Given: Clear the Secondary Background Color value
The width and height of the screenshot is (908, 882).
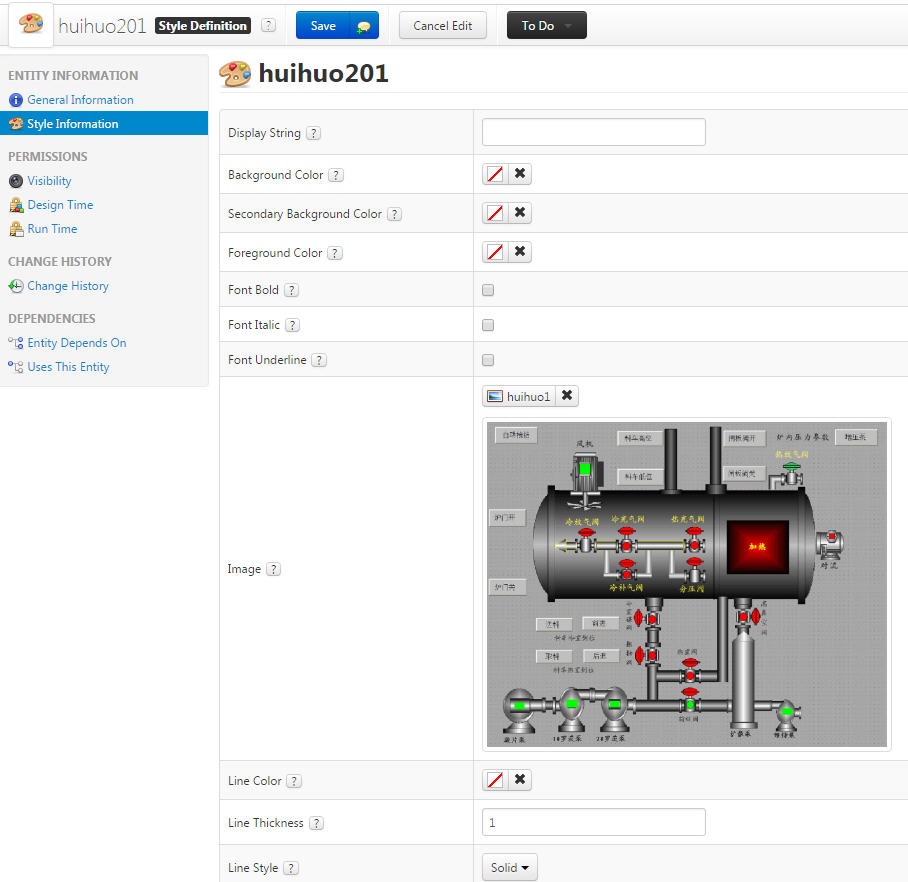Looking at the screenshot, I should [520, 213].
